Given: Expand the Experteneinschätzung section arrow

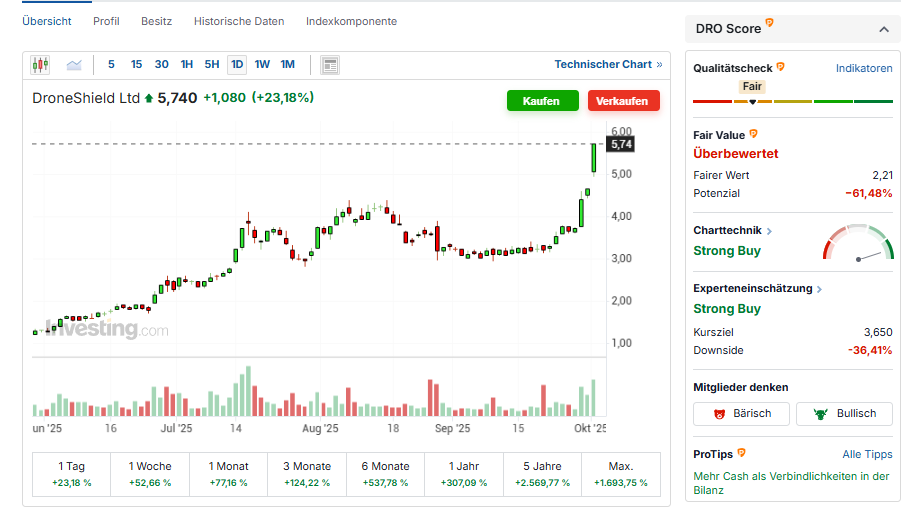Looking at the screenshot, I should click(x=819, y=289).
